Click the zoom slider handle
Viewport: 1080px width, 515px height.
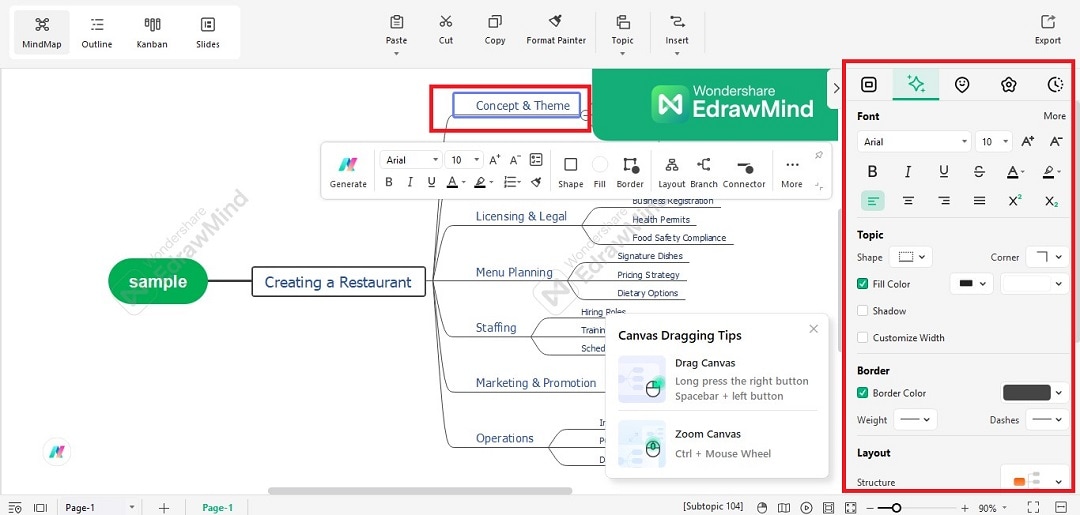(896, 508)
